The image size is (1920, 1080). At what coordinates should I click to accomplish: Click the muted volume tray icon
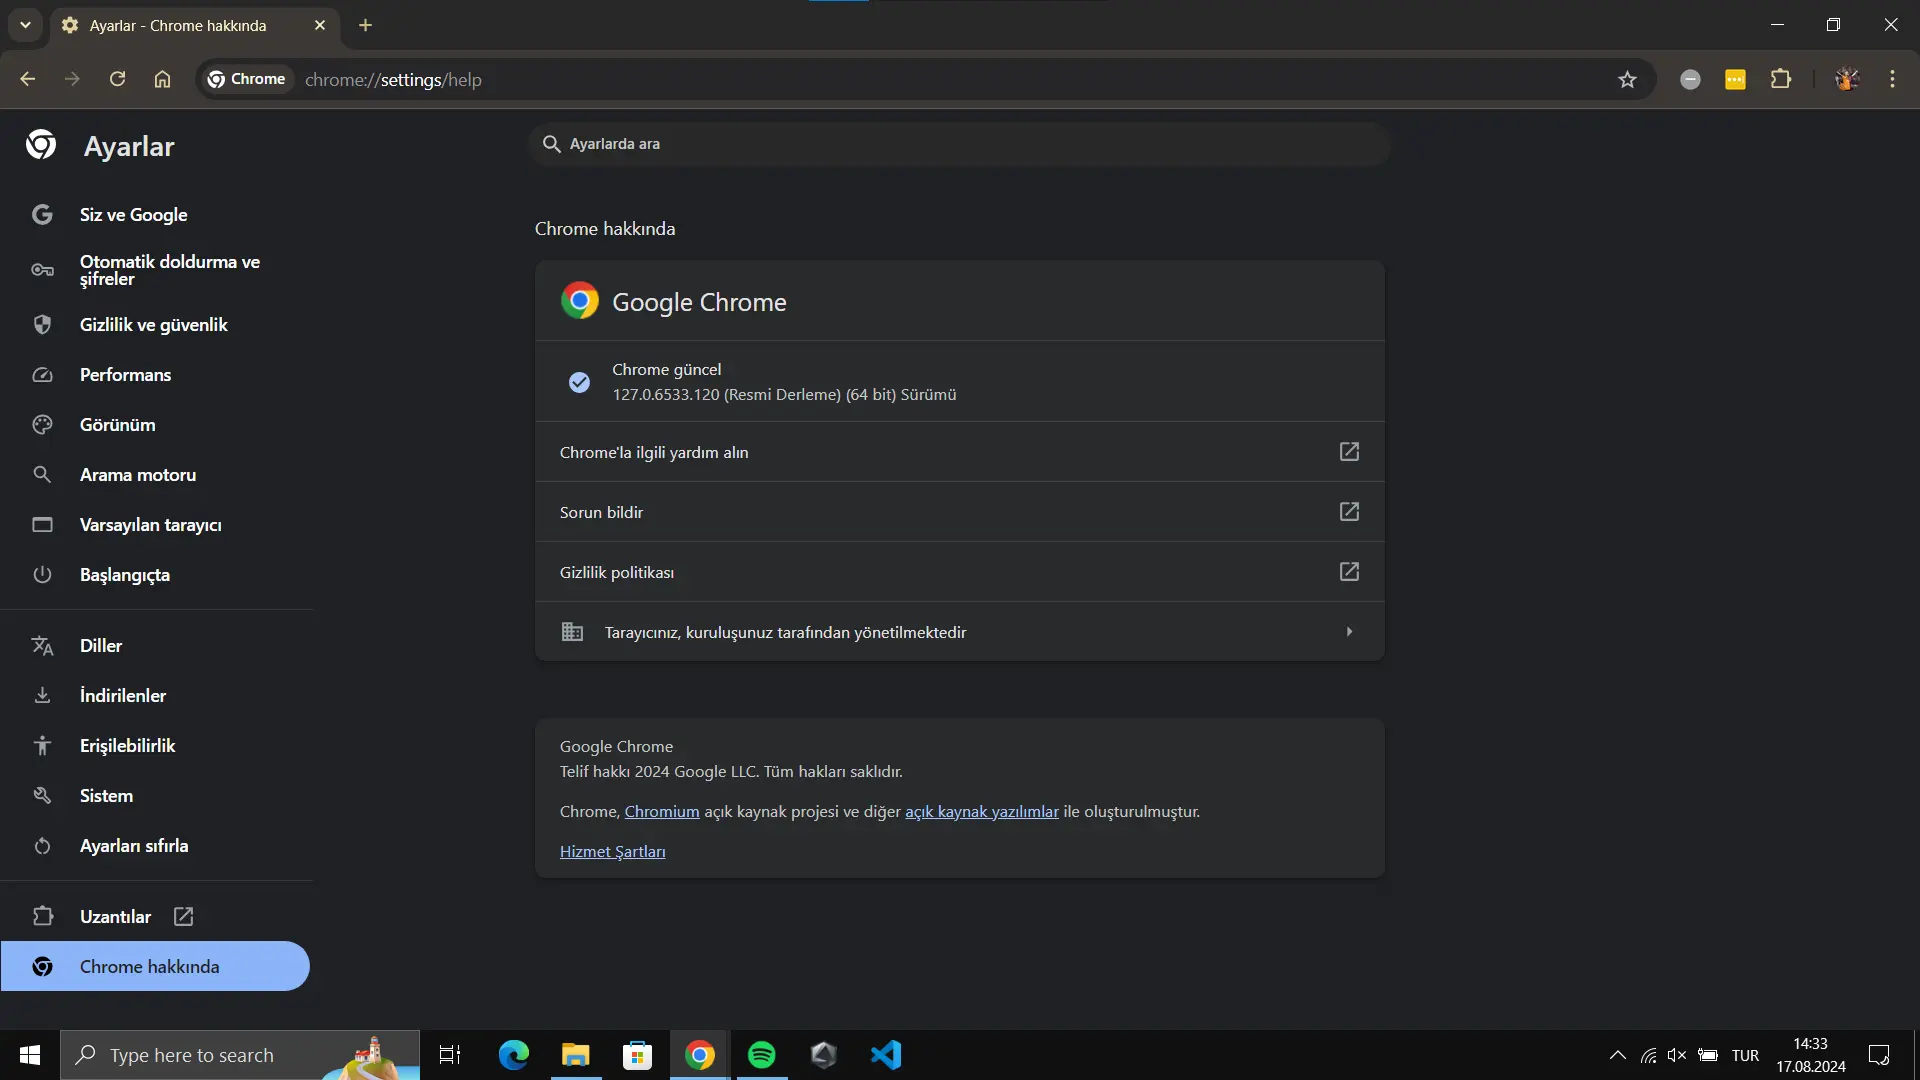[1677, 1055]
